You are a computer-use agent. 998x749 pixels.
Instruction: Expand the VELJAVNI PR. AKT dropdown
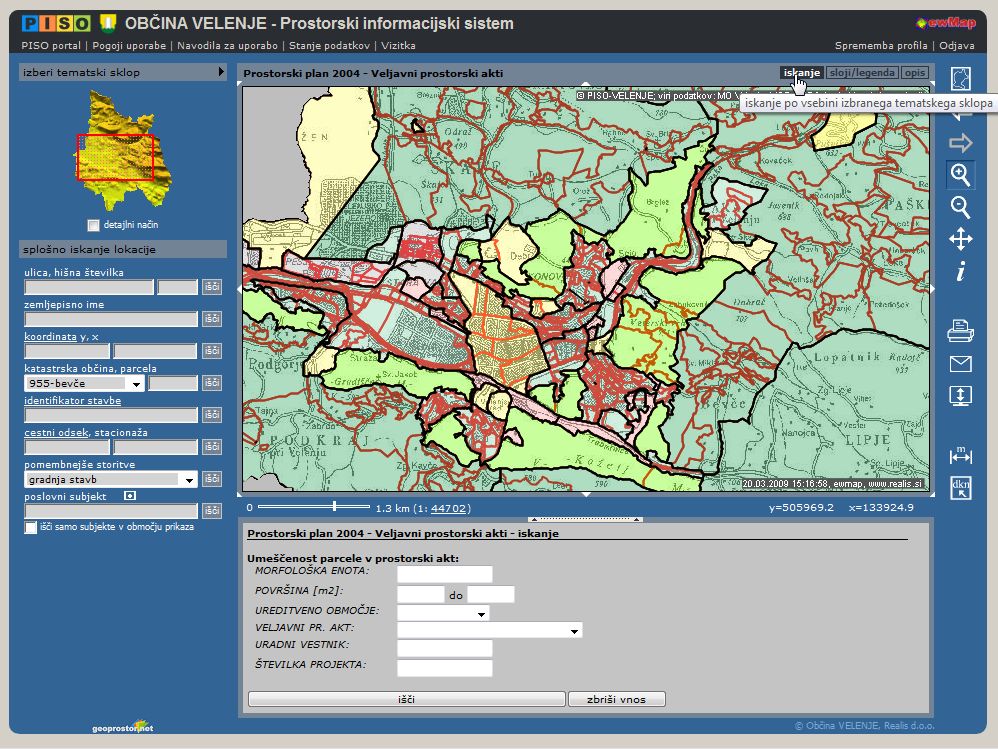(x=574, y=631)
